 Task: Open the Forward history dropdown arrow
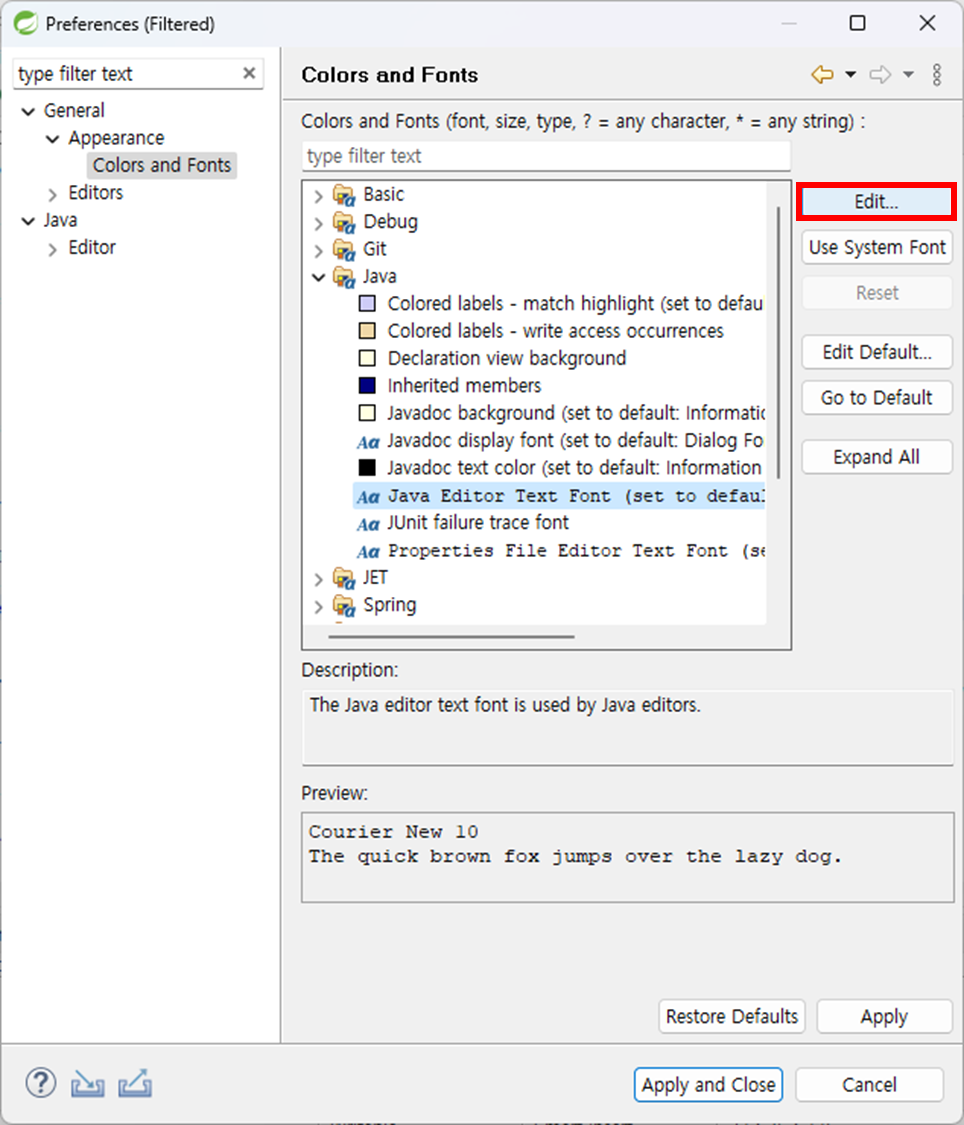click(x=908, y=74)
